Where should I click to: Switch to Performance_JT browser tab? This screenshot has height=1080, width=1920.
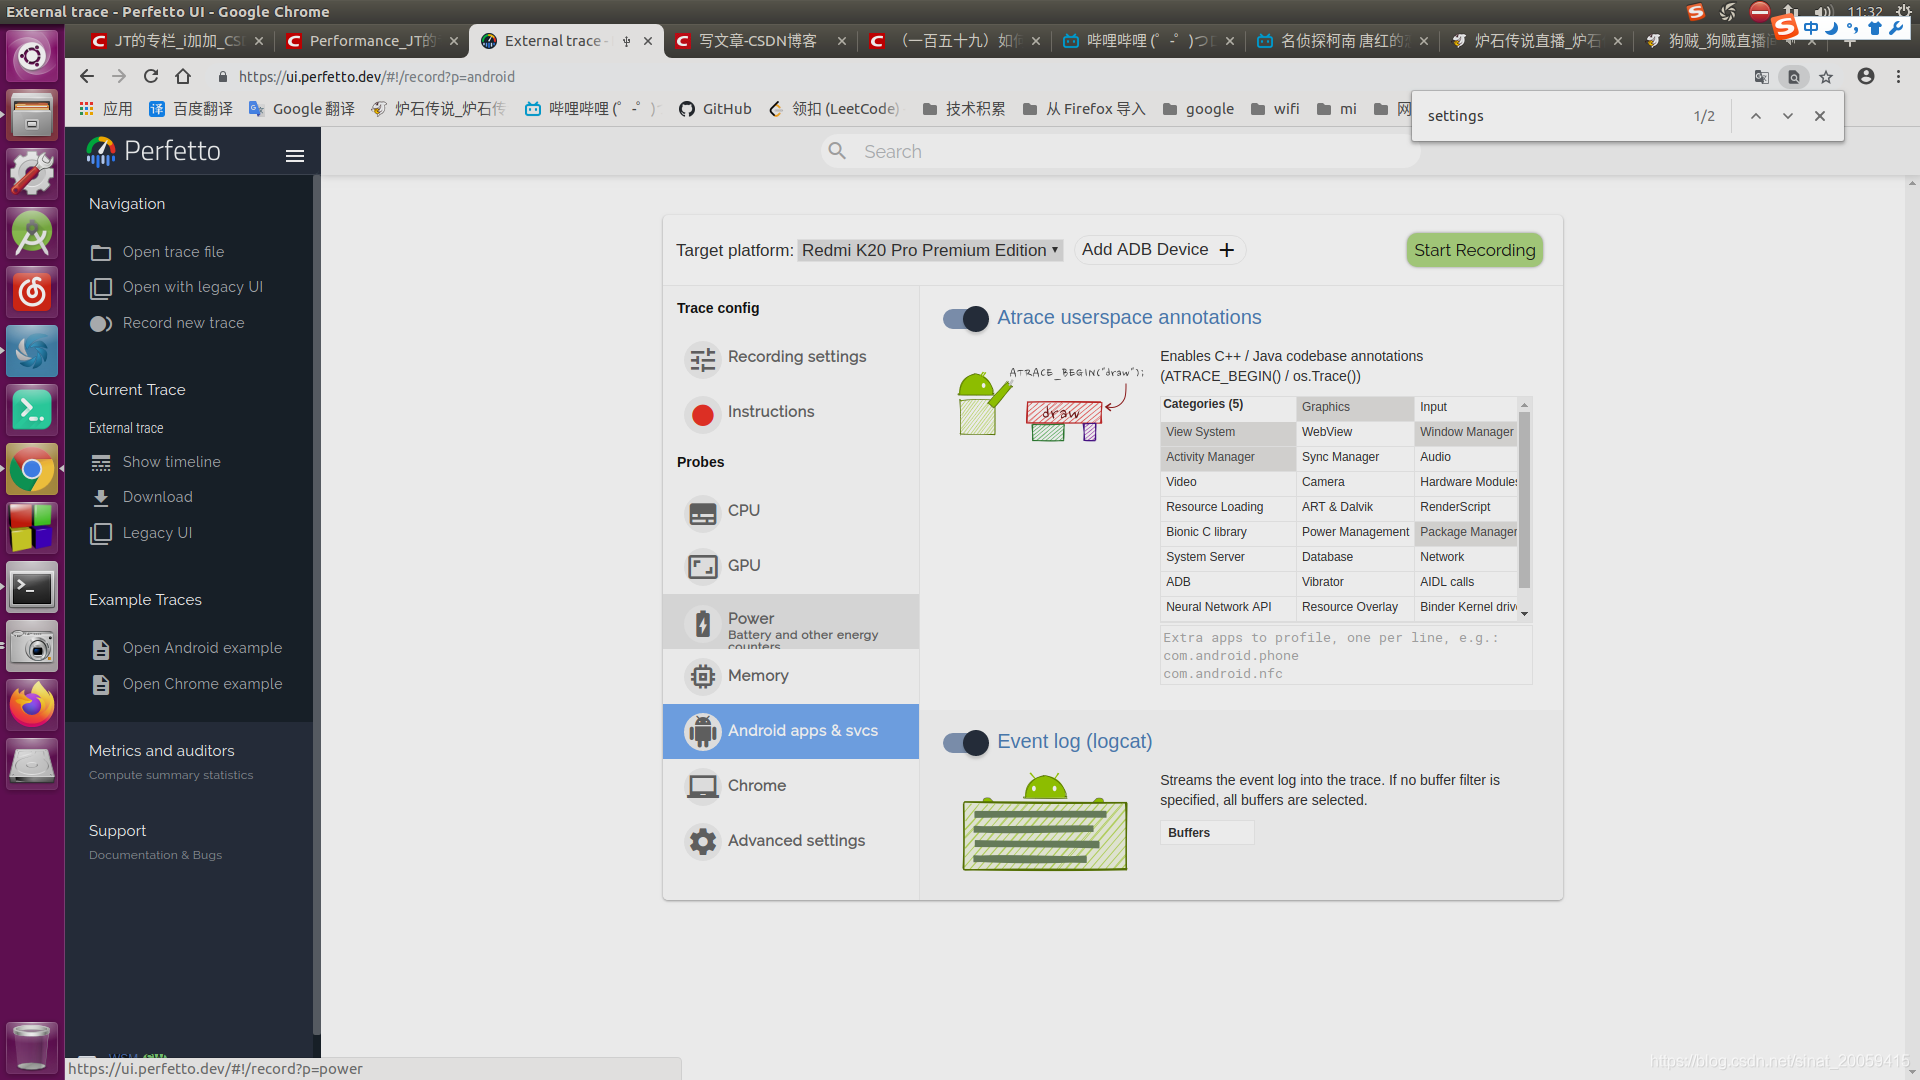pos(372,41)
